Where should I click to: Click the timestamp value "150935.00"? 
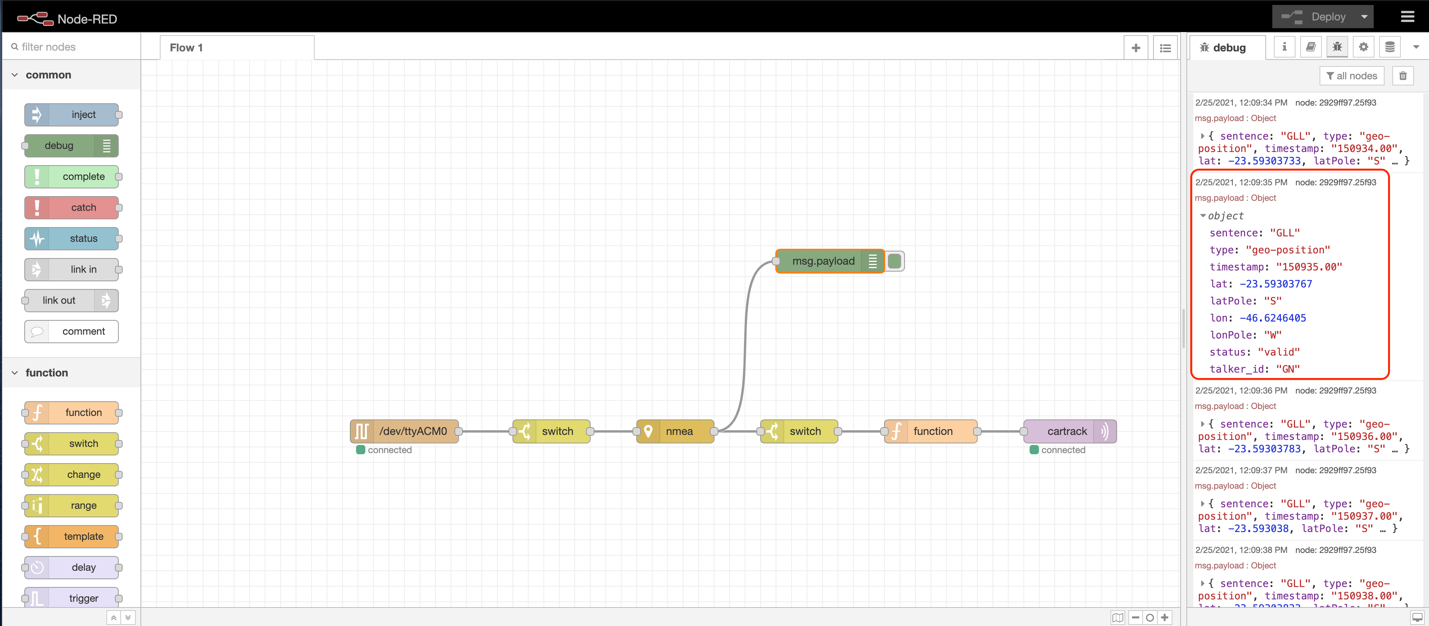1310,267
